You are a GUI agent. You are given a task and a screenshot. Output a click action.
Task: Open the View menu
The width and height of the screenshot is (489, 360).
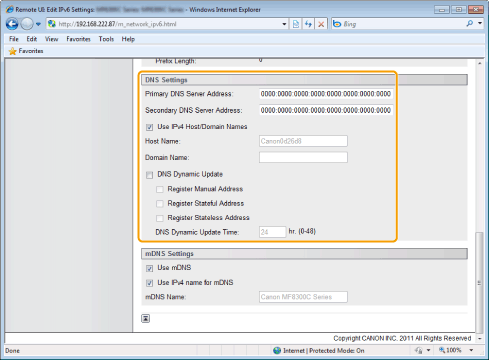[x=52, y=39]
